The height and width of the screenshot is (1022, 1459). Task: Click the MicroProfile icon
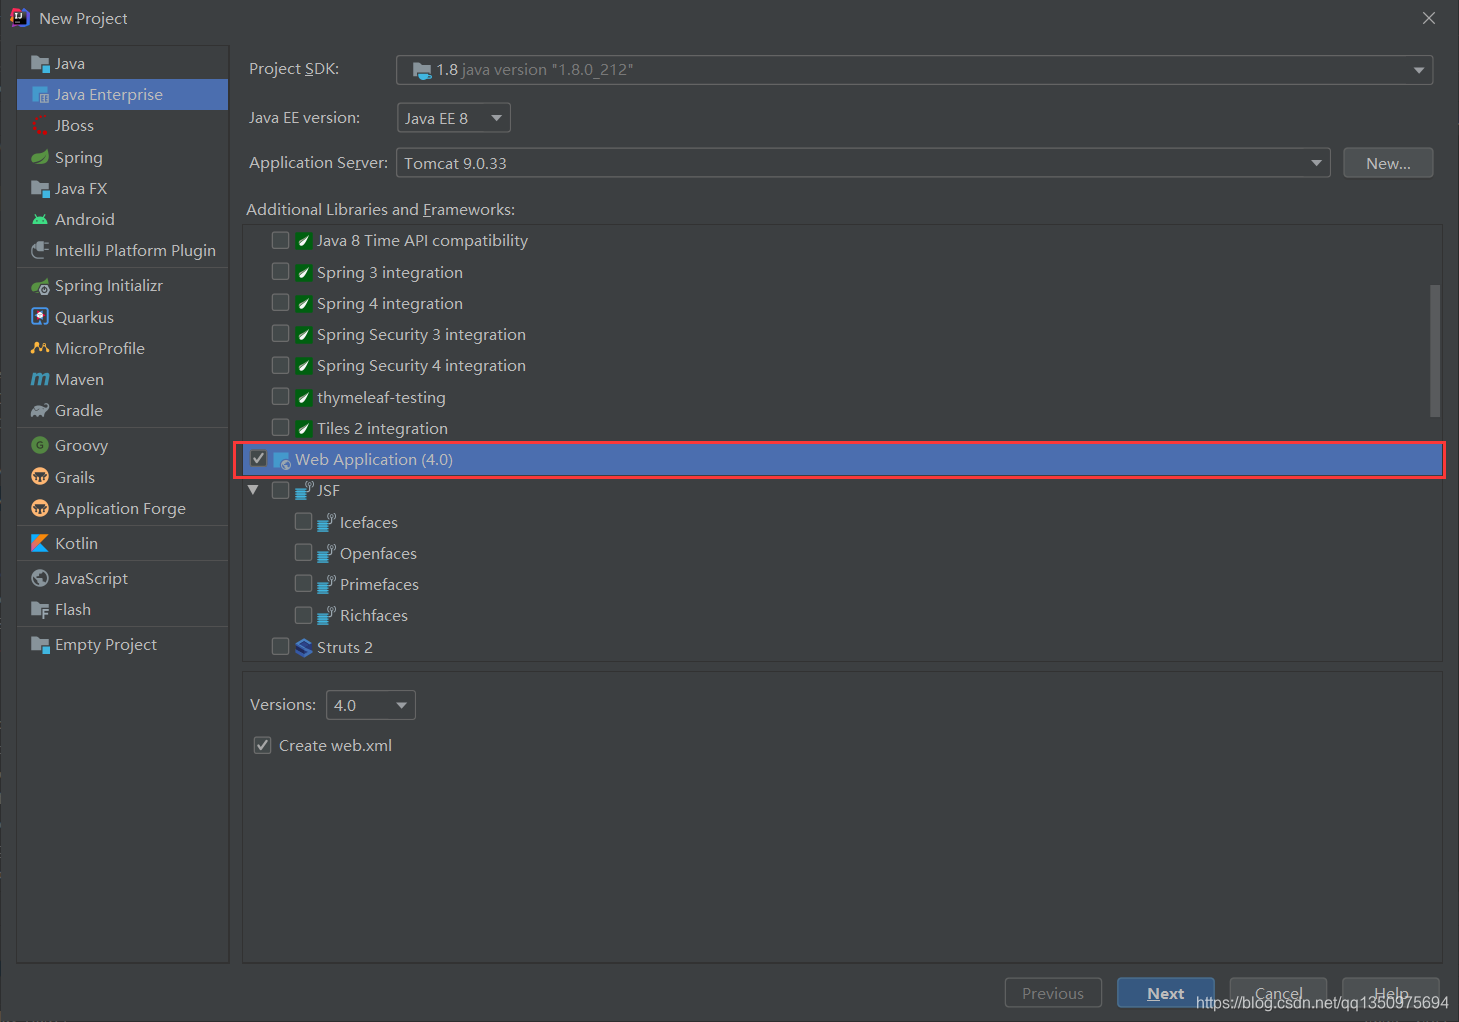coord(40,348)
